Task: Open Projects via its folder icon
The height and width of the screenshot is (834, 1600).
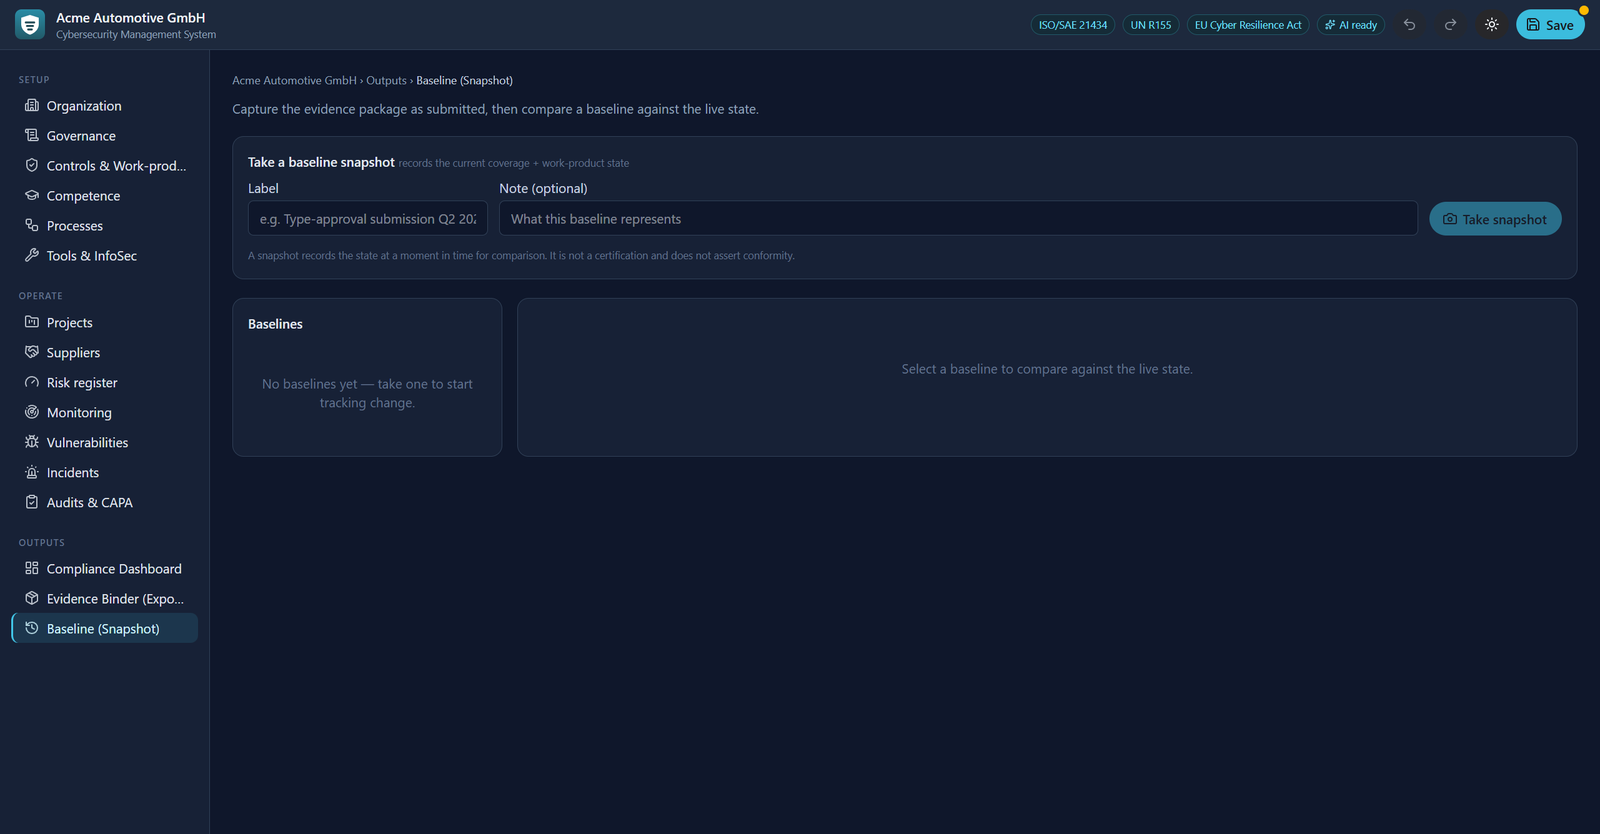Action: tap(32, 322)
